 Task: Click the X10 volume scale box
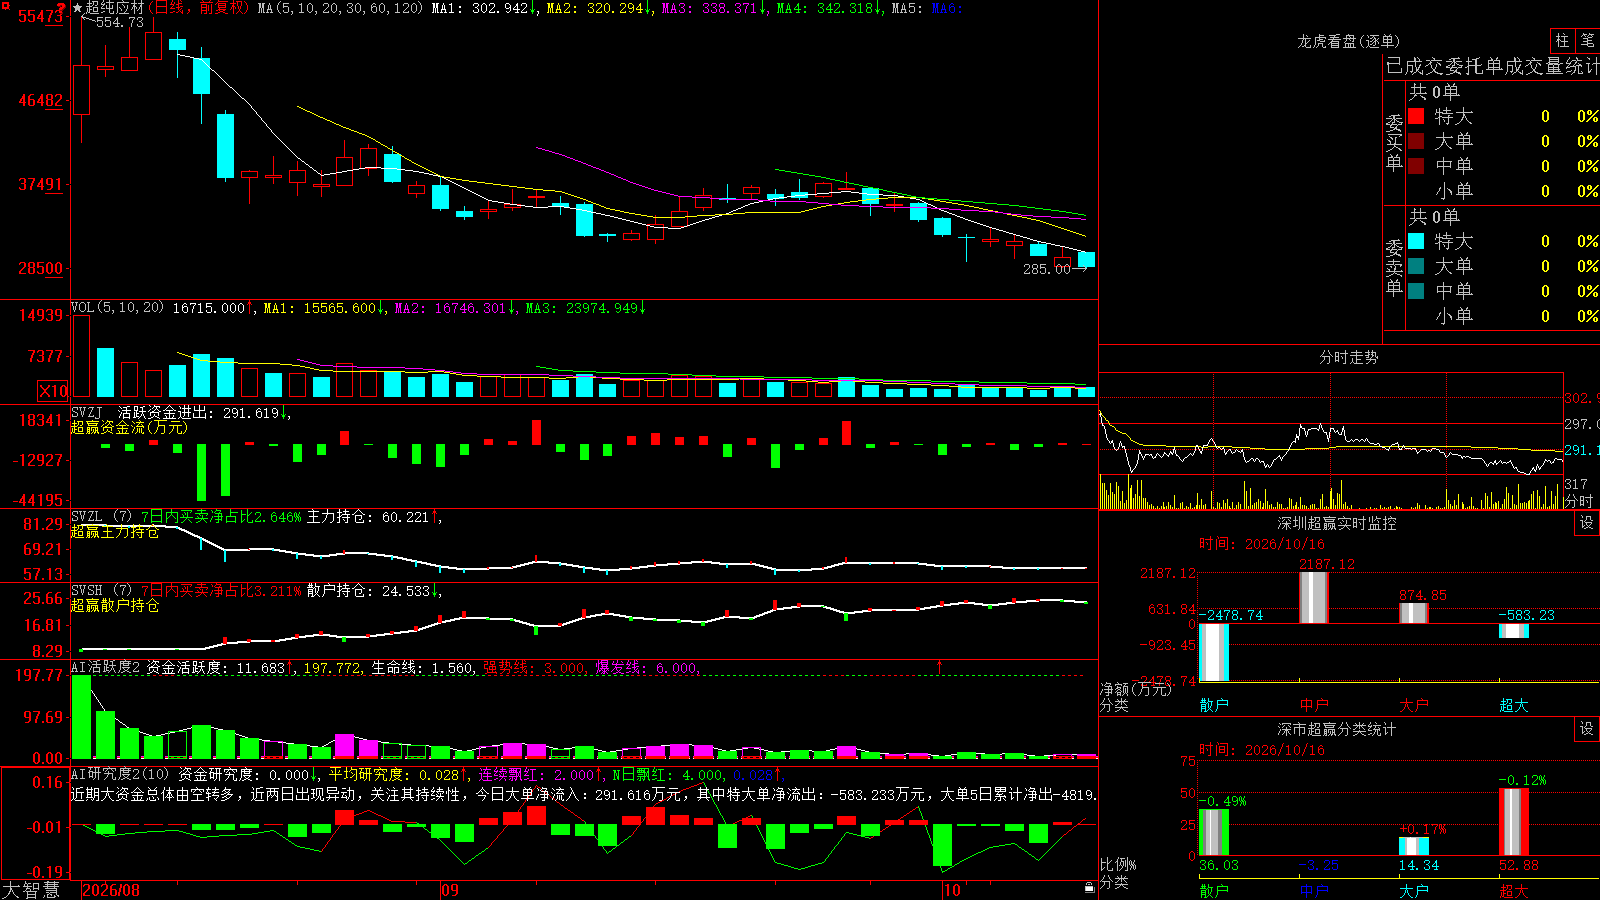click(x=53, y=391)
